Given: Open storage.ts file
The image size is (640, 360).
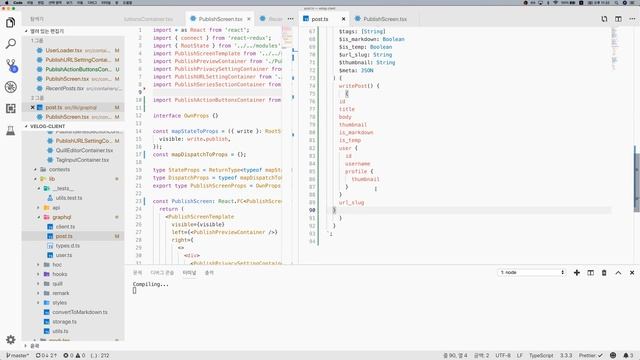Looking at the screenshot, I should point(64,322).
